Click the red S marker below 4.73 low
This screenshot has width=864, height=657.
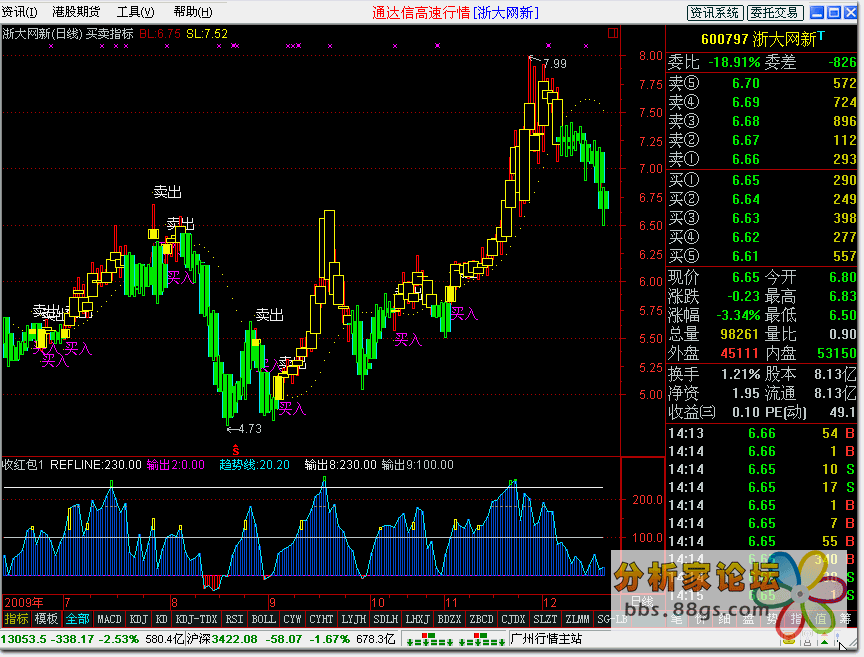point(236,449)
